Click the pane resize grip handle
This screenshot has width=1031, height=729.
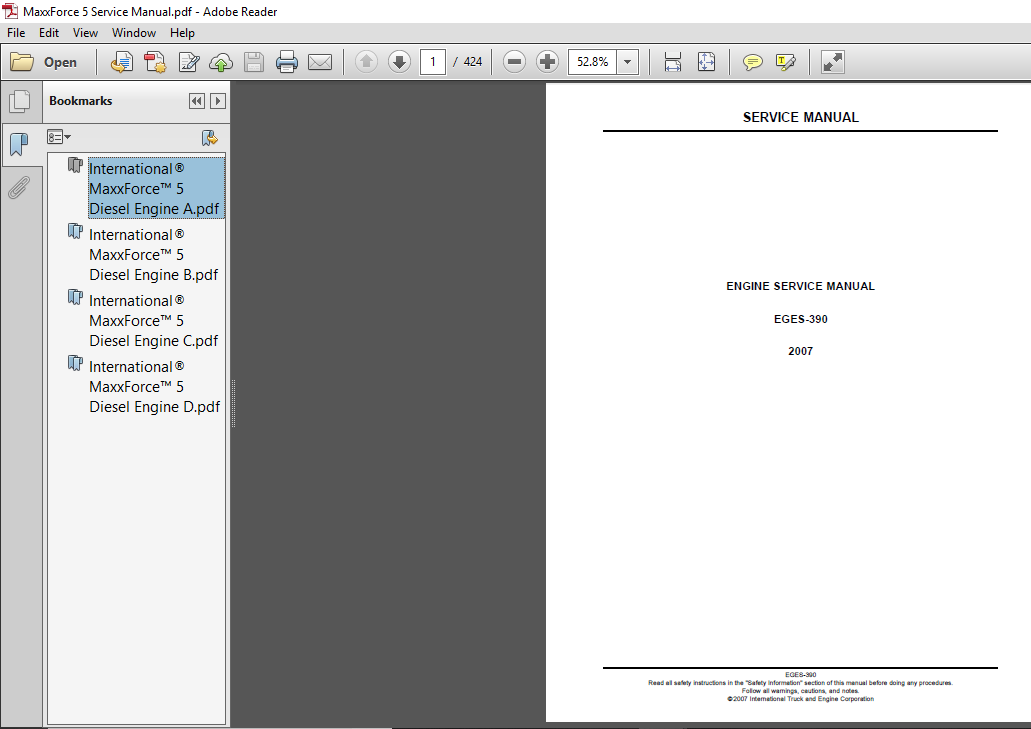coord(233,403)
